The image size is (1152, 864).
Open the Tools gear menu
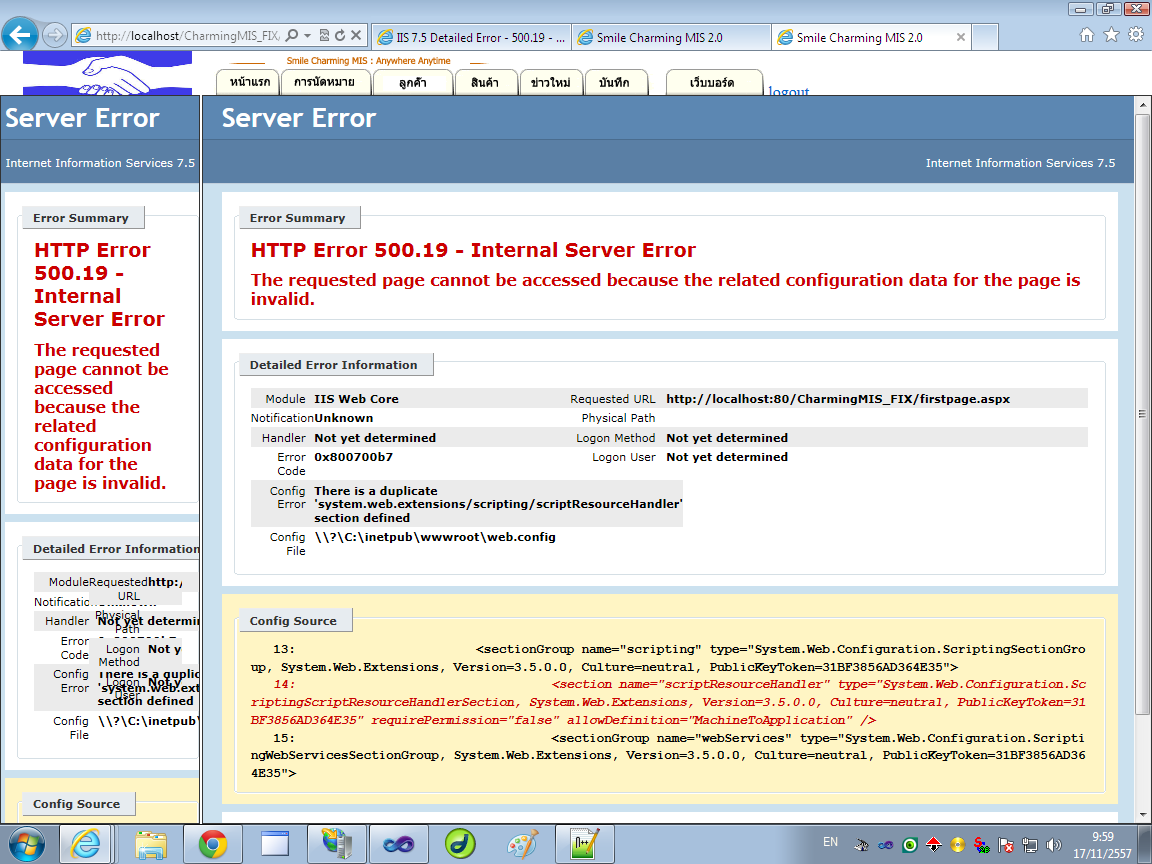1136,35
